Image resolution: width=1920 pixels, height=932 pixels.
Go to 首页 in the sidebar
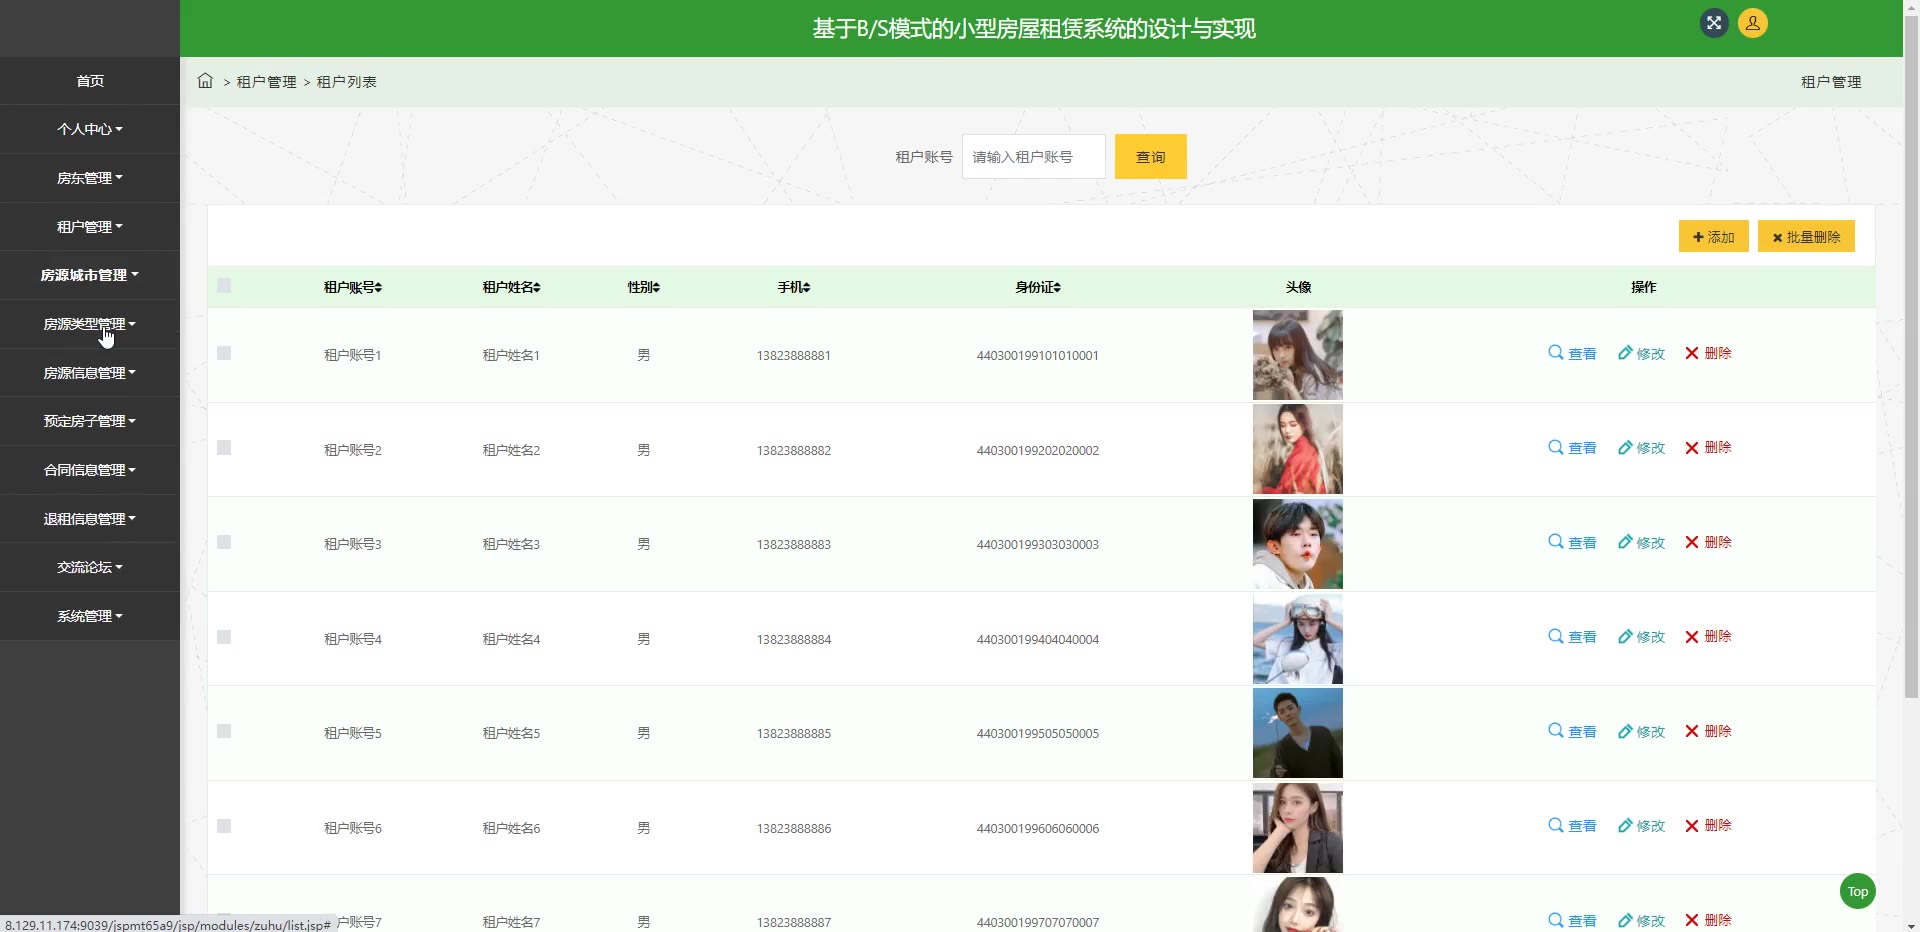pos(90,81)
